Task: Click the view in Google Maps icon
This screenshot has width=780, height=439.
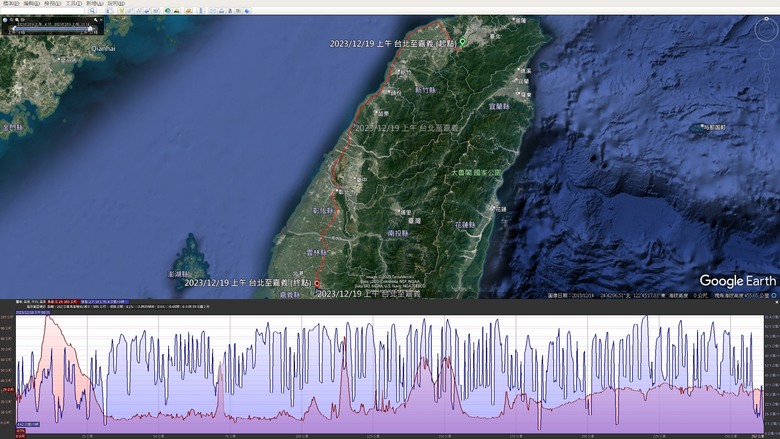Action: tap(238, 10)
